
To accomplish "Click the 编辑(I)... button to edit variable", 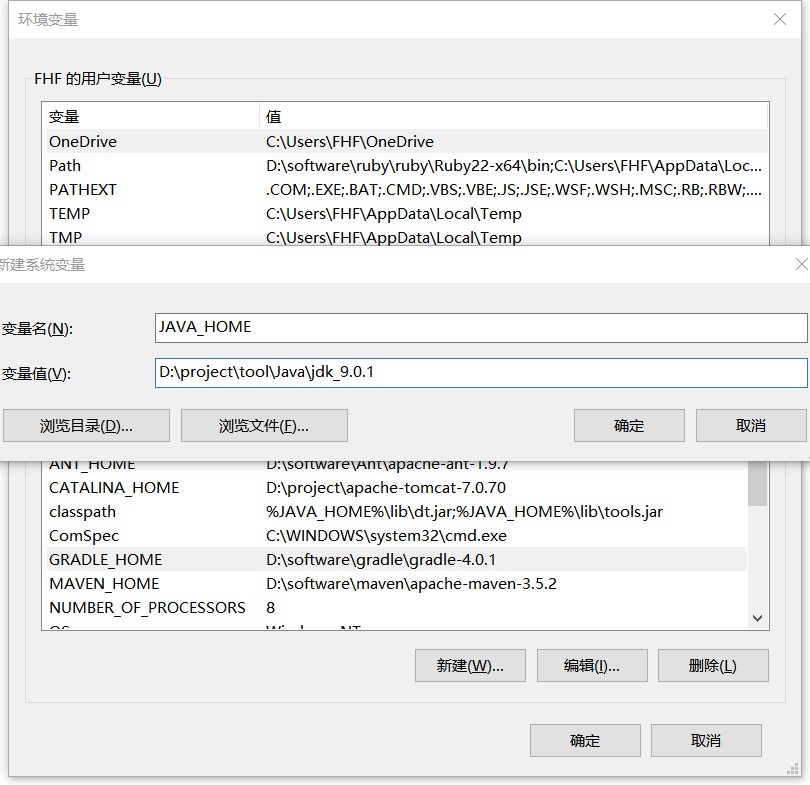I will click(x=592, y=665).
